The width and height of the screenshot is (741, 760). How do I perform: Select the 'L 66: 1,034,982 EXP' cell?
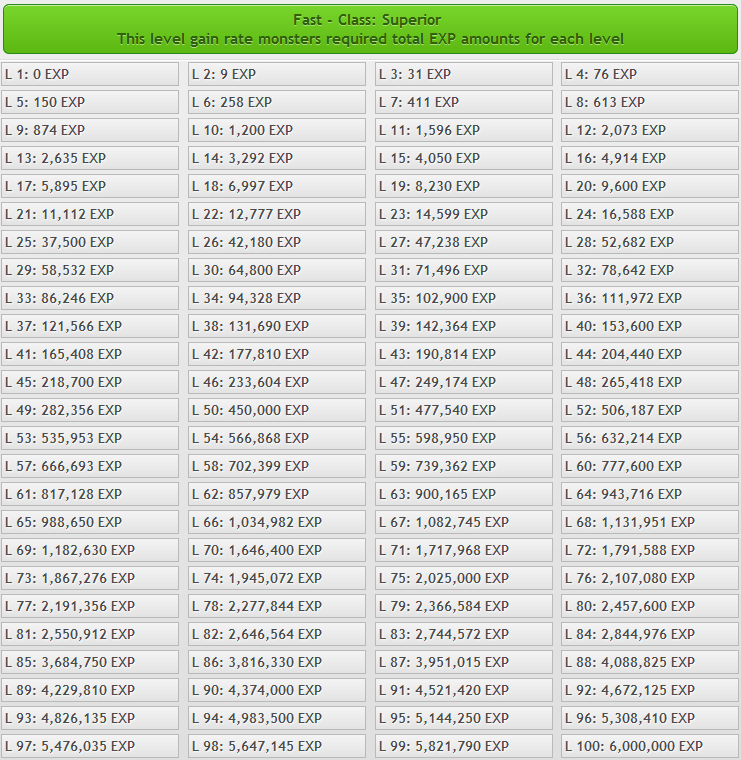pos(277,522)
